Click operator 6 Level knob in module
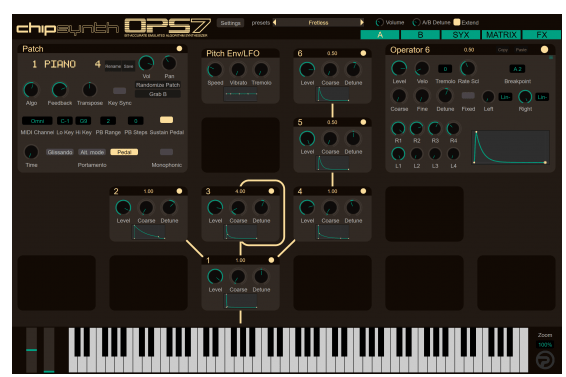Image resolution: width=566 pixels, height=377 pixels. click(307, 70)
